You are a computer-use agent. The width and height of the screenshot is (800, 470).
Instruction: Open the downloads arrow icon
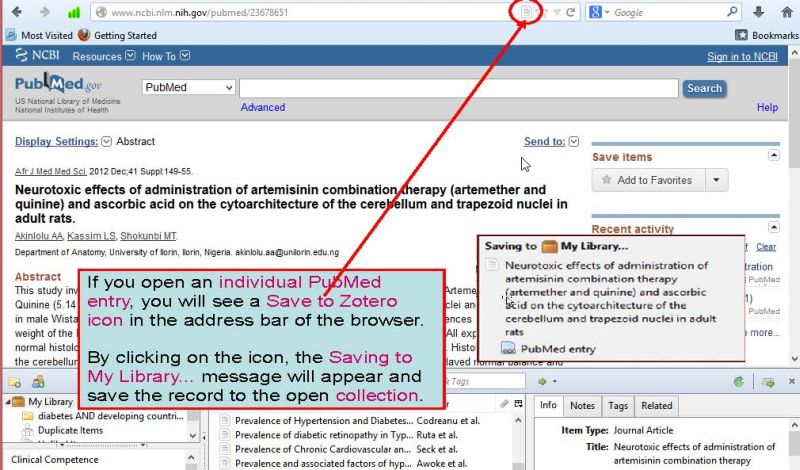coord(759,12)
